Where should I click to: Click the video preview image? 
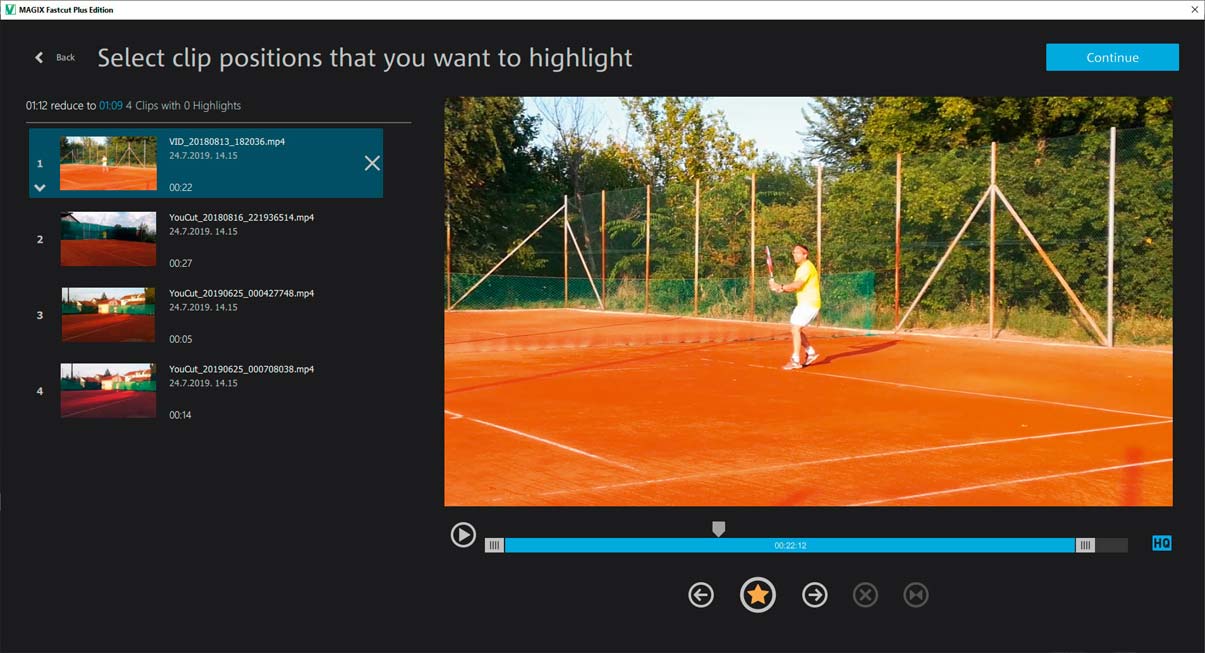coord(808,301)
